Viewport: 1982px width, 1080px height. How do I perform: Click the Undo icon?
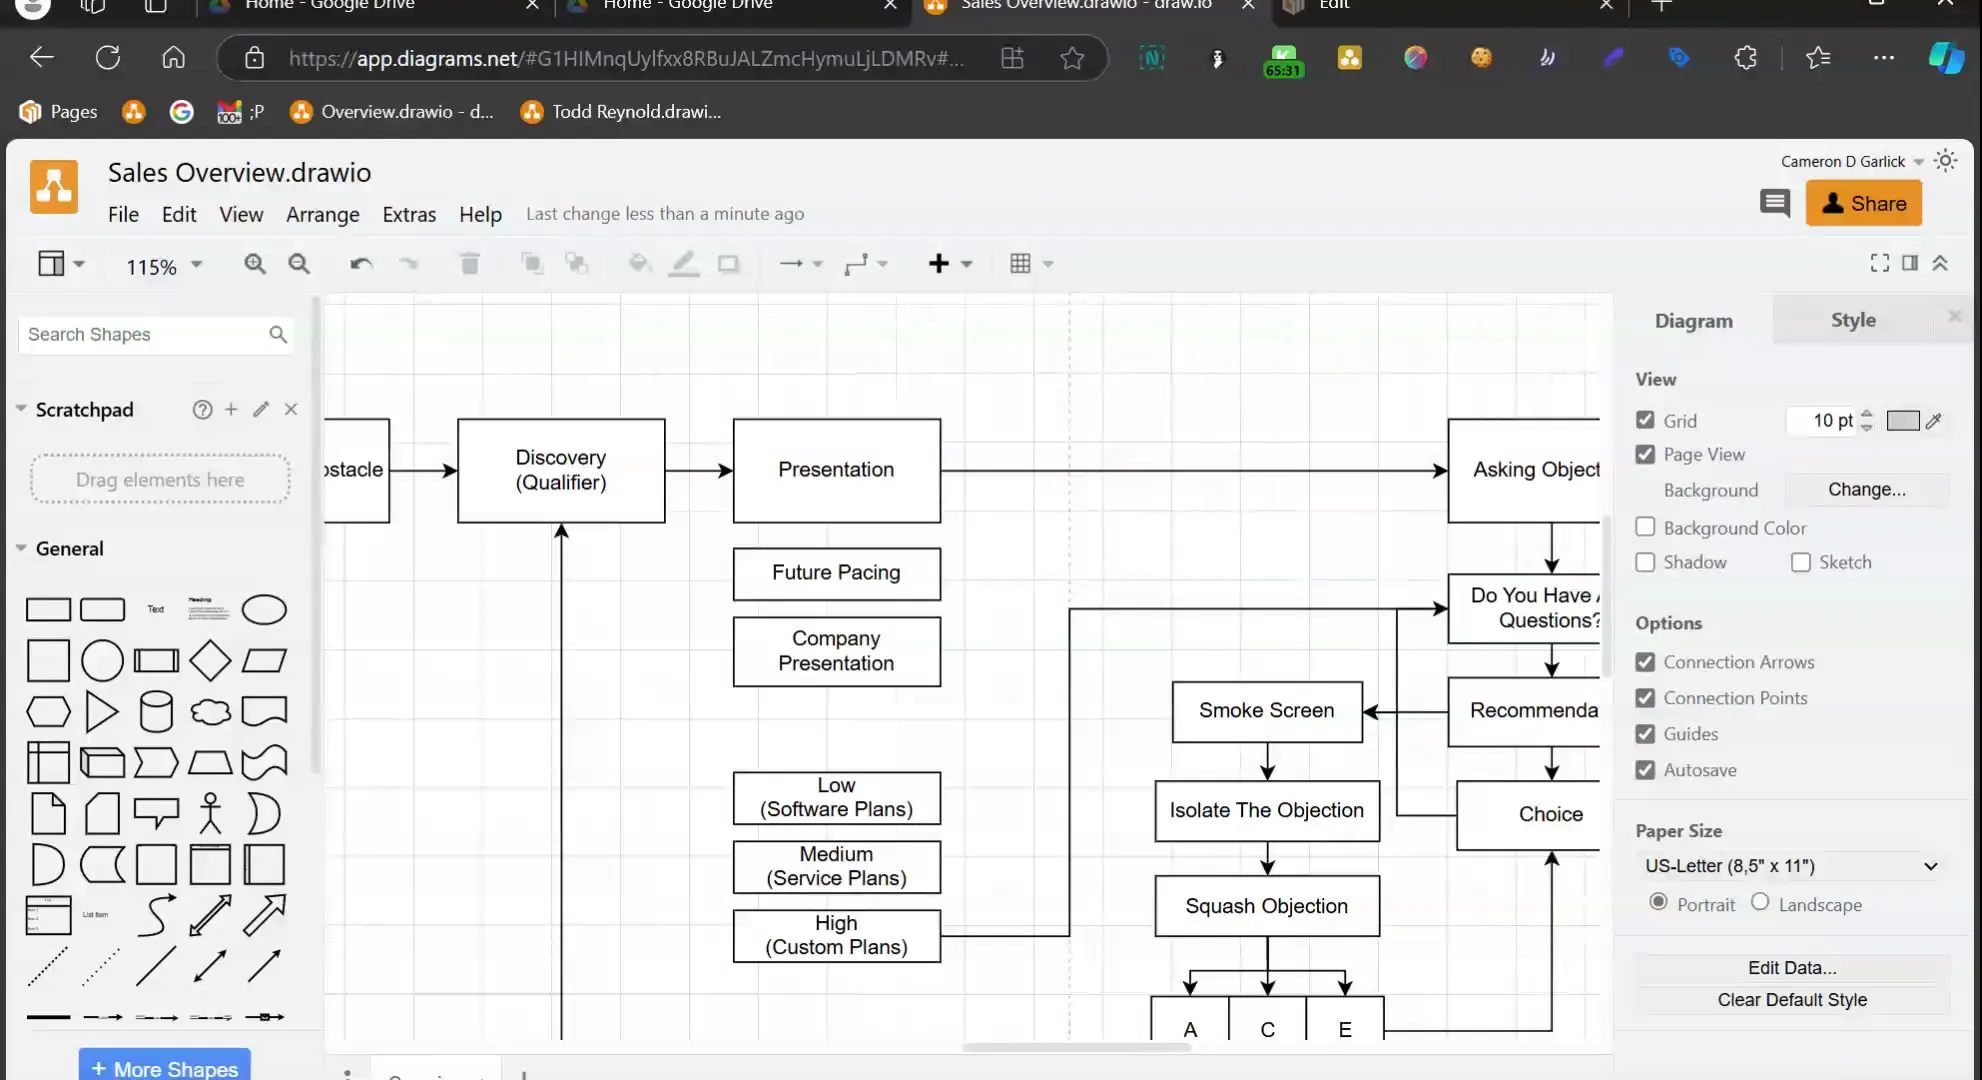(360, 263)
